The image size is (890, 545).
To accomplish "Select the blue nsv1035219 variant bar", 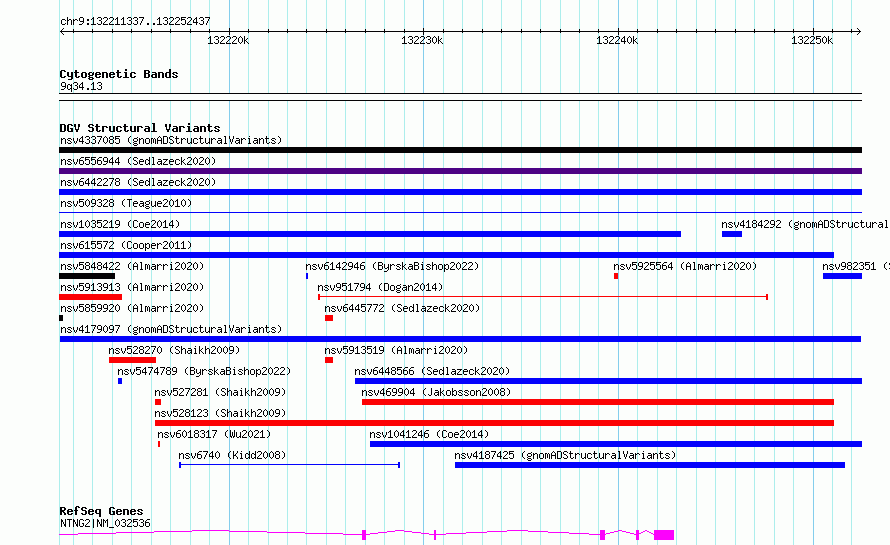I will 370,234.
